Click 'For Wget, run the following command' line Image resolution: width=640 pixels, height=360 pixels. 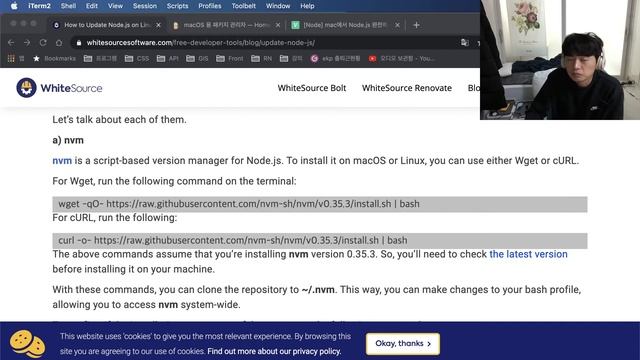pyautogui.click(x=174, y=181)
